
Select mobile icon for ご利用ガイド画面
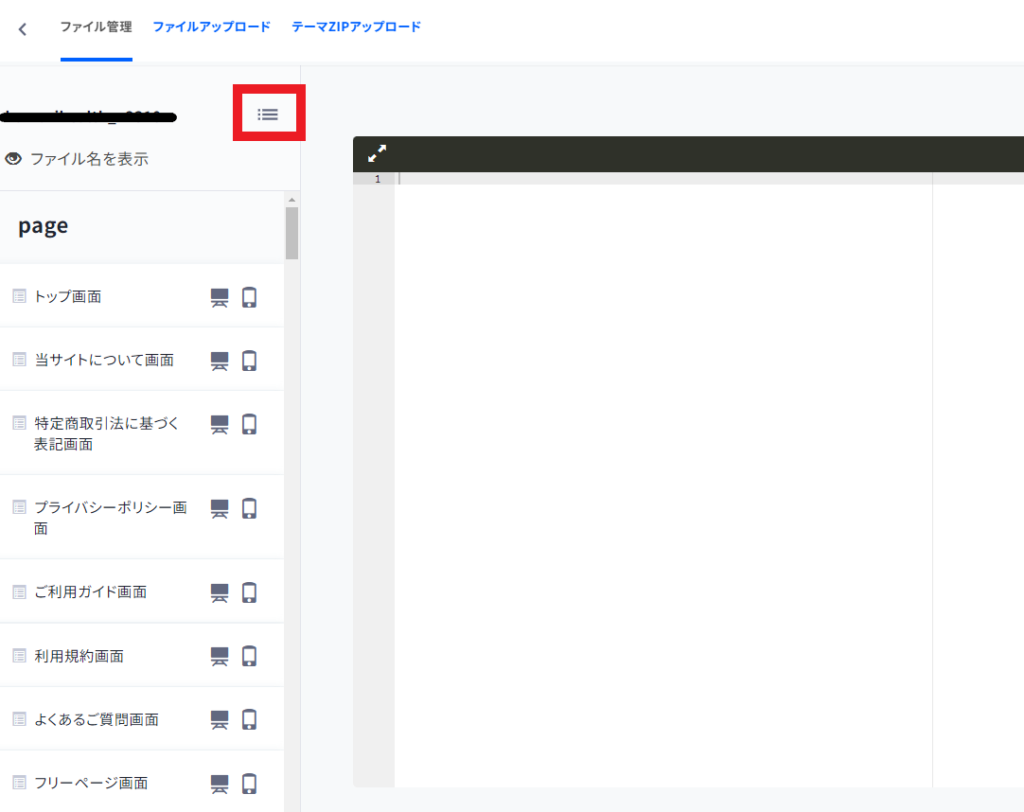[x=249, y=593]
